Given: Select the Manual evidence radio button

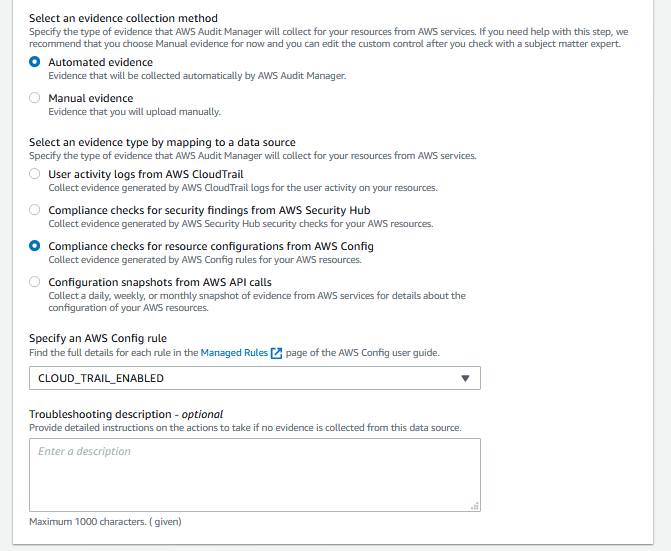Looking at the screenshot, I should (x=35, y=98).
